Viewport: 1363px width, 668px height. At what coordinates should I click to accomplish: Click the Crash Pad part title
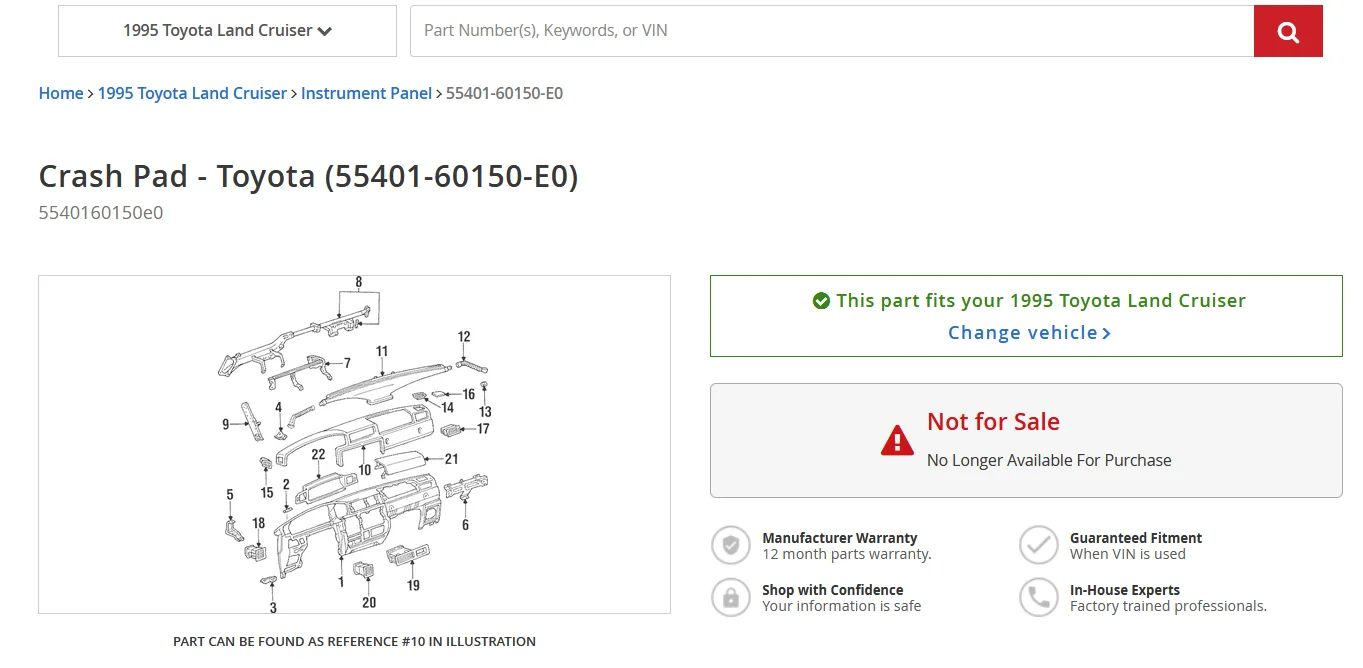point(308,177)
